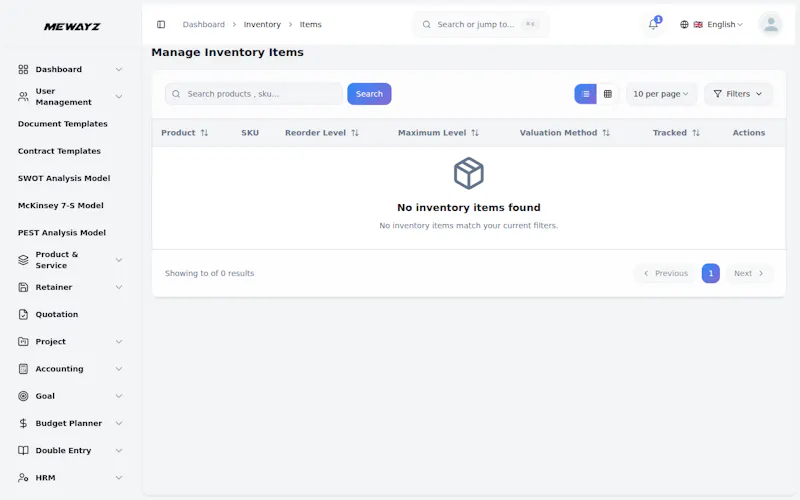Screen dimensions: 800x500
Task: Sort by Maximum Level arrows
Action: [474, 133]
